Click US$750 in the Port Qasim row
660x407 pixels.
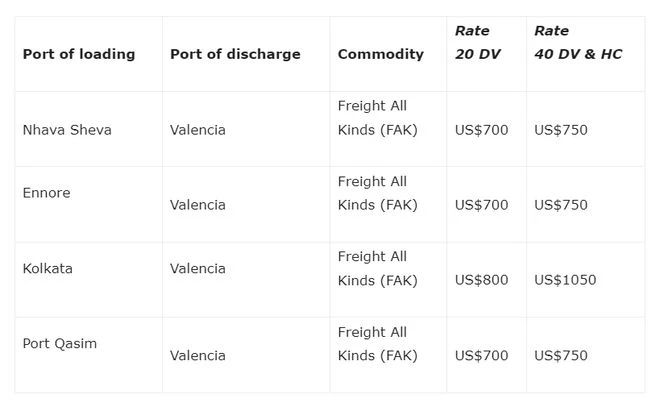(561, 355)
